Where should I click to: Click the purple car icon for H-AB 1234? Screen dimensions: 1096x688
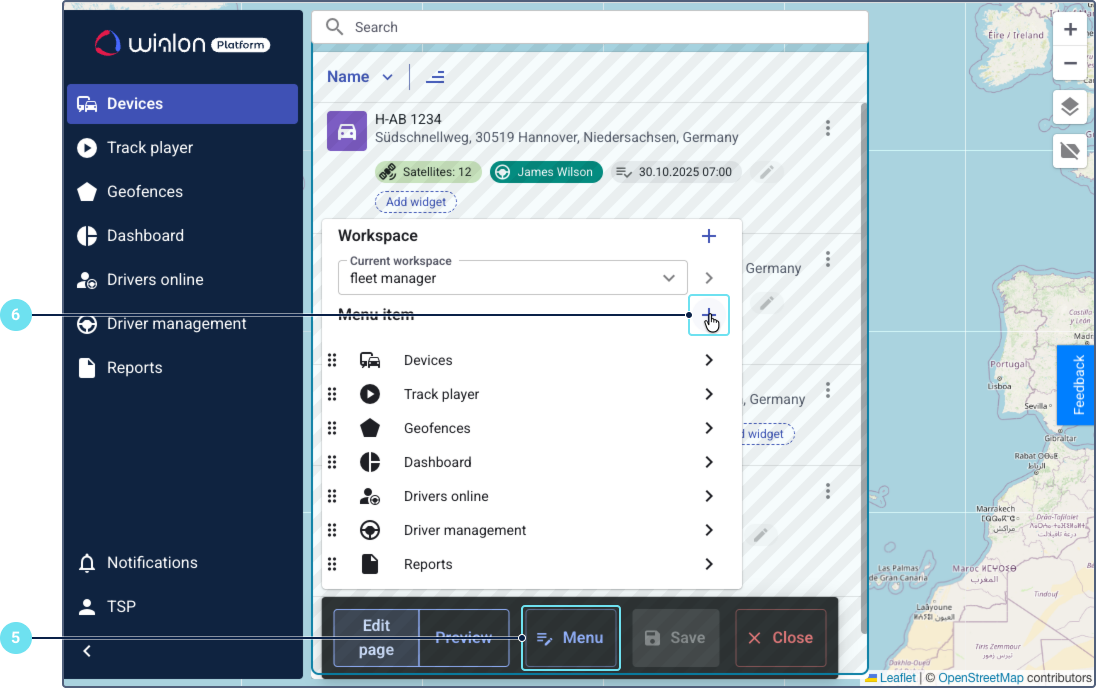[x=347, y=131]
